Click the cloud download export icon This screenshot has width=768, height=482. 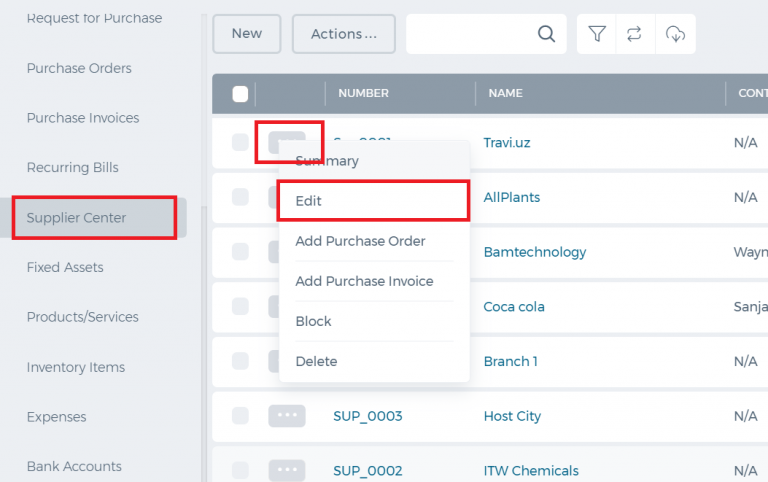675,34
